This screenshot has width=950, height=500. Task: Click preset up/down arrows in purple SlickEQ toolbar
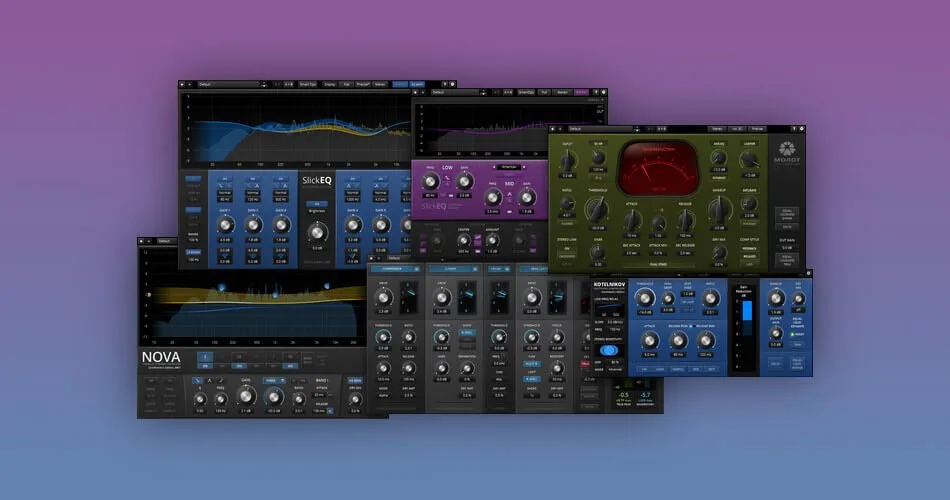[x=483, y=92]
